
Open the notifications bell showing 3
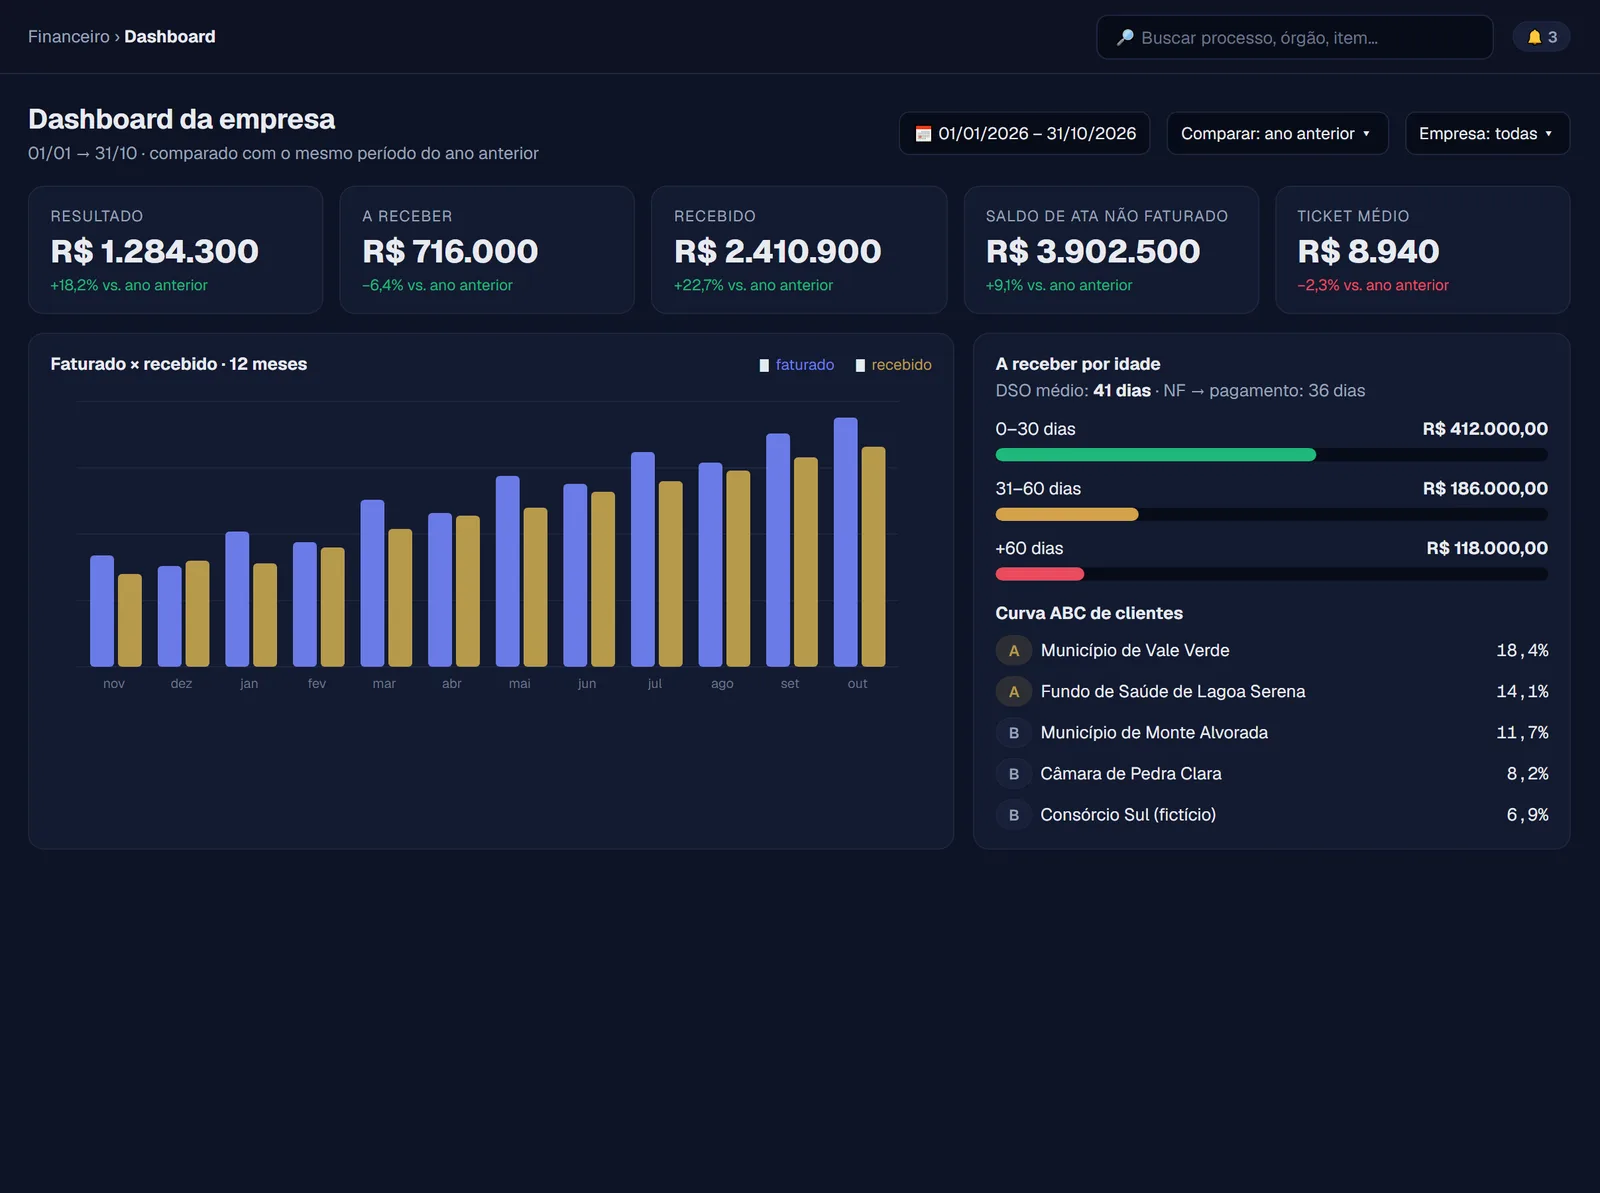click(1541, 37)
